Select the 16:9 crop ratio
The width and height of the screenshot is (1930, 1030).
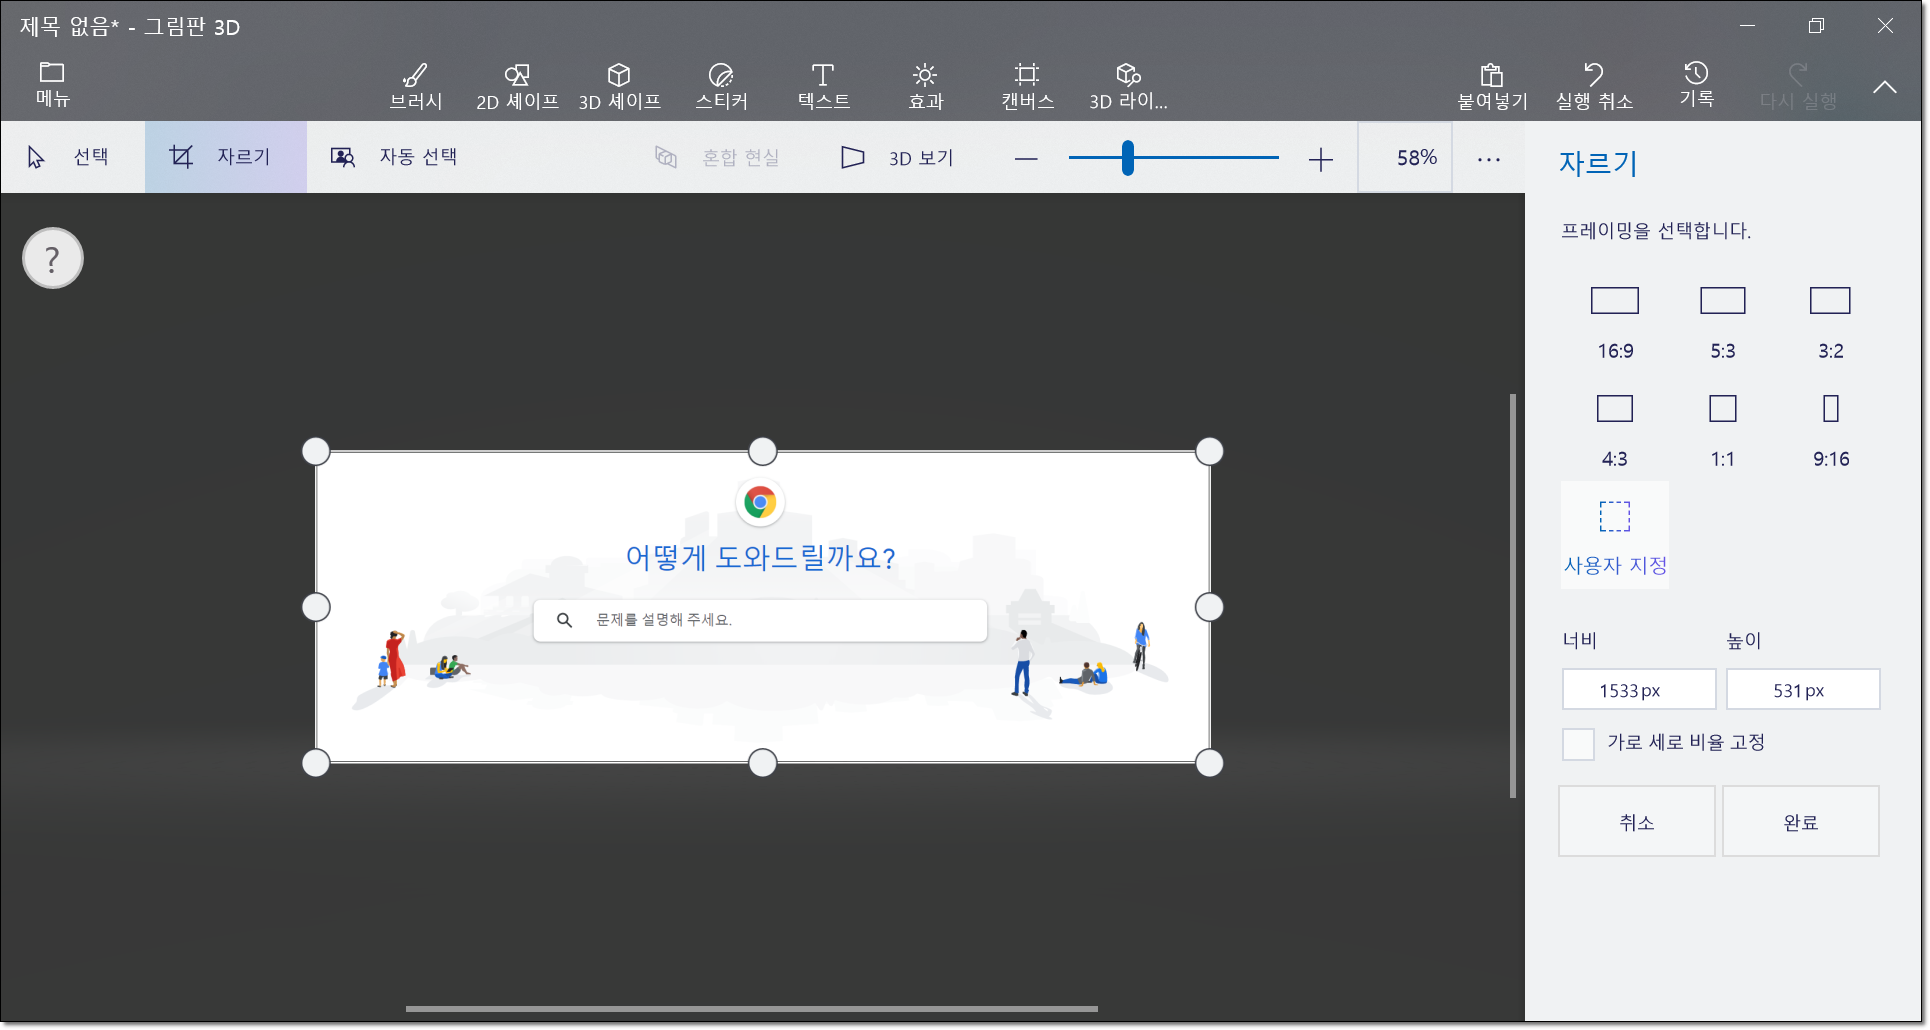(x=1615, y=322)
